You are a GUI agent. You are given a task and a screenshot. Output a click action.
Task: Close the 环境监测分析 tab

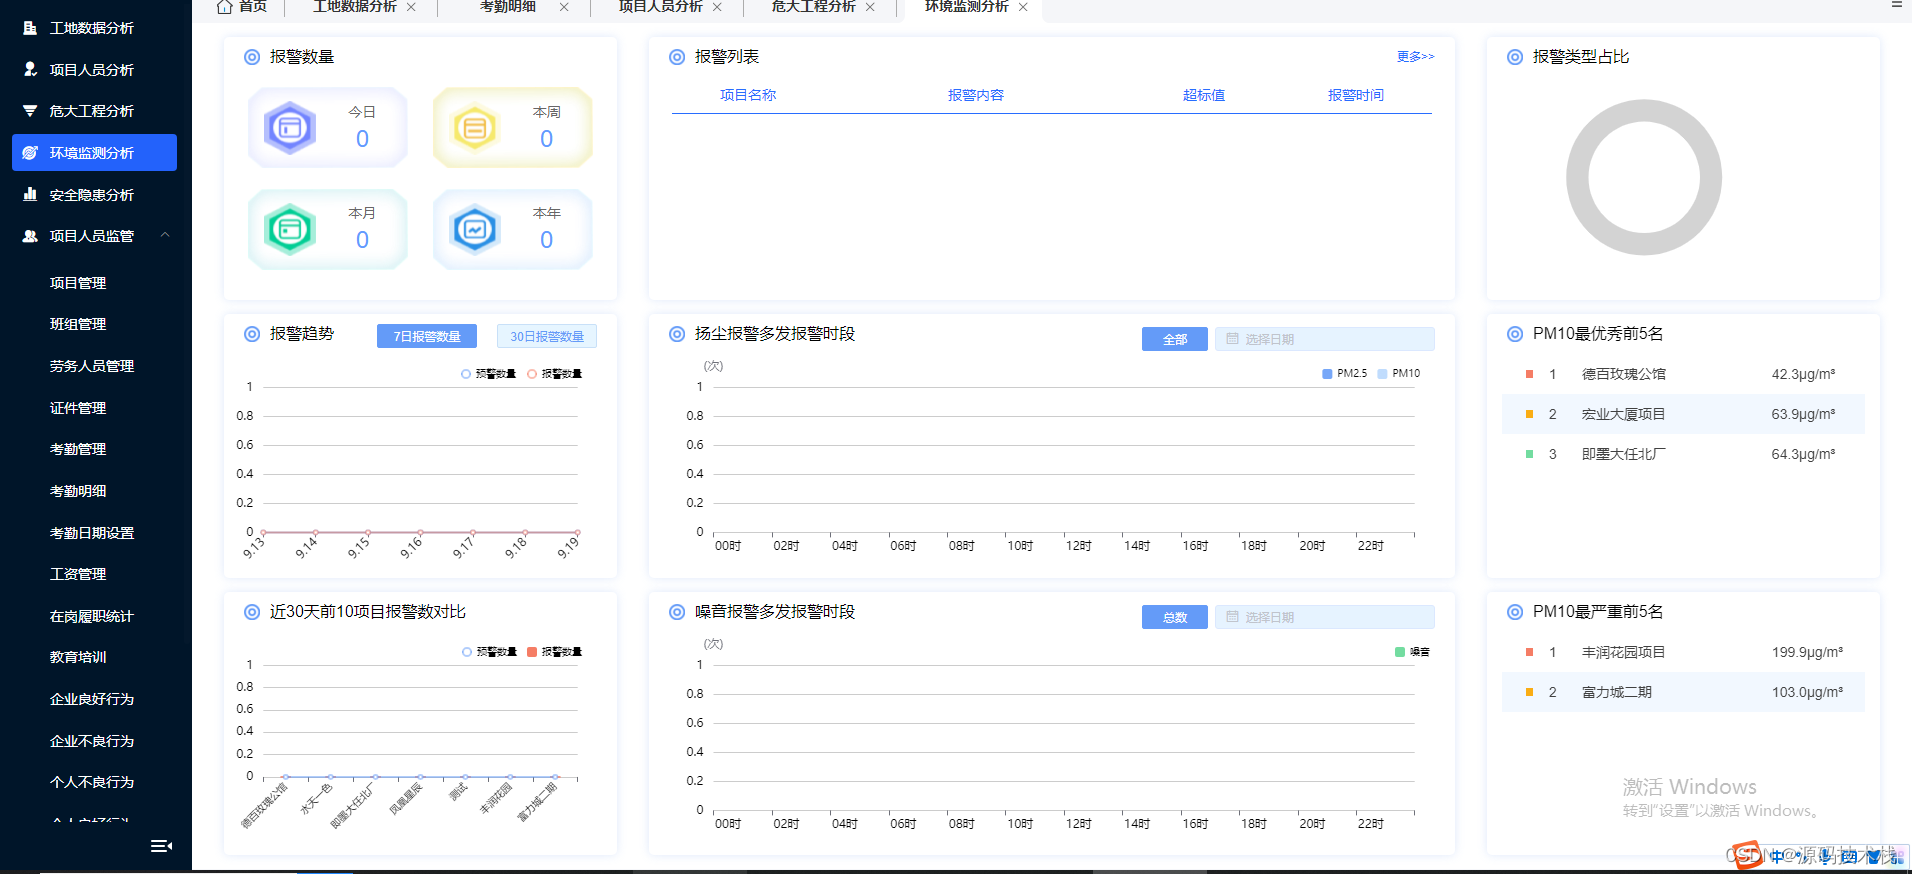(1023, 7)
